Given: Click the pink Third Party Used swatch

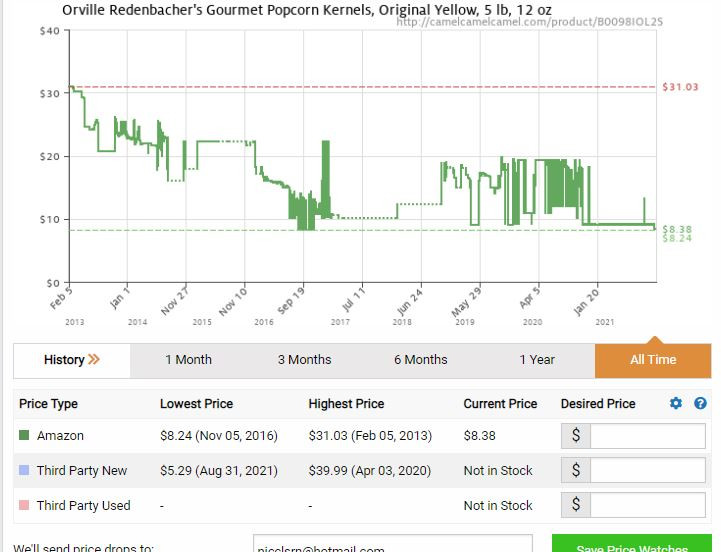Looking at the screenshot, I should [x=24, y=505].
